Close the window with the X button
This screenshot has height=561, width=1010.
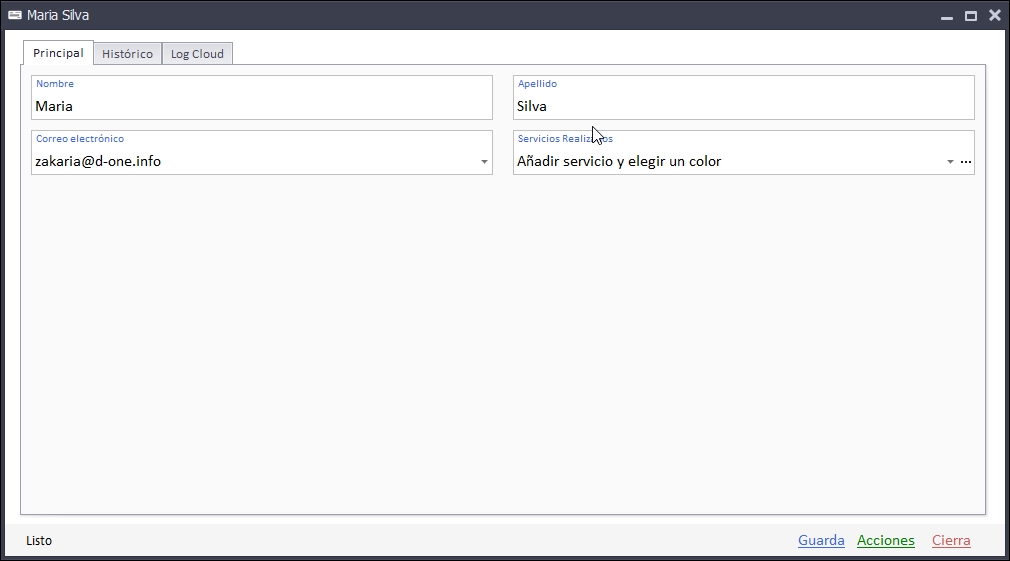click(994, 15)
